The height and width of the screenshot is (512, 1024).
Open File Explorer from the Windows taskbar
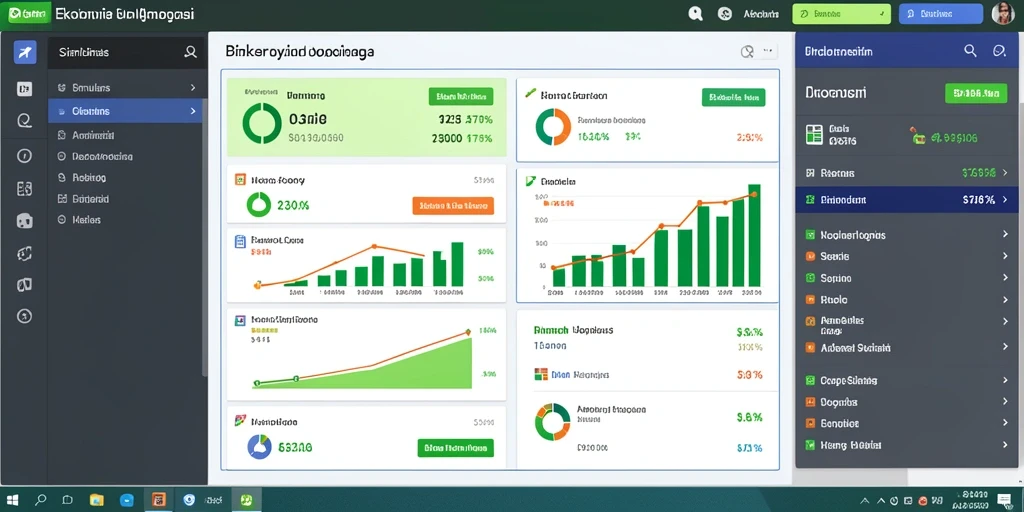pos(97,500)
